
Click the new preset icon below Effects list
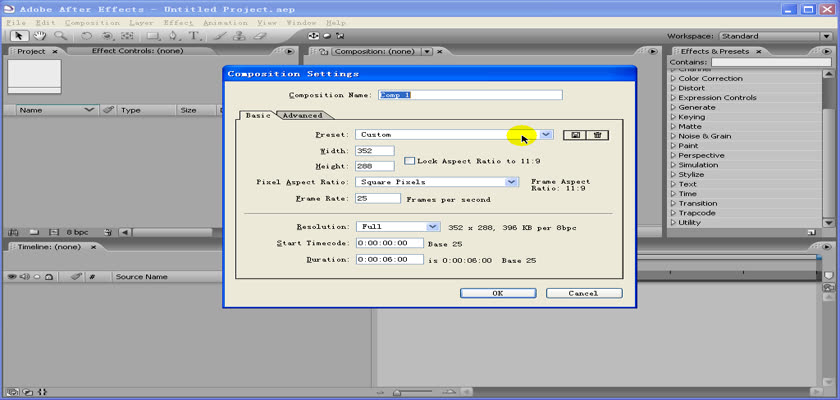point(811,232)
